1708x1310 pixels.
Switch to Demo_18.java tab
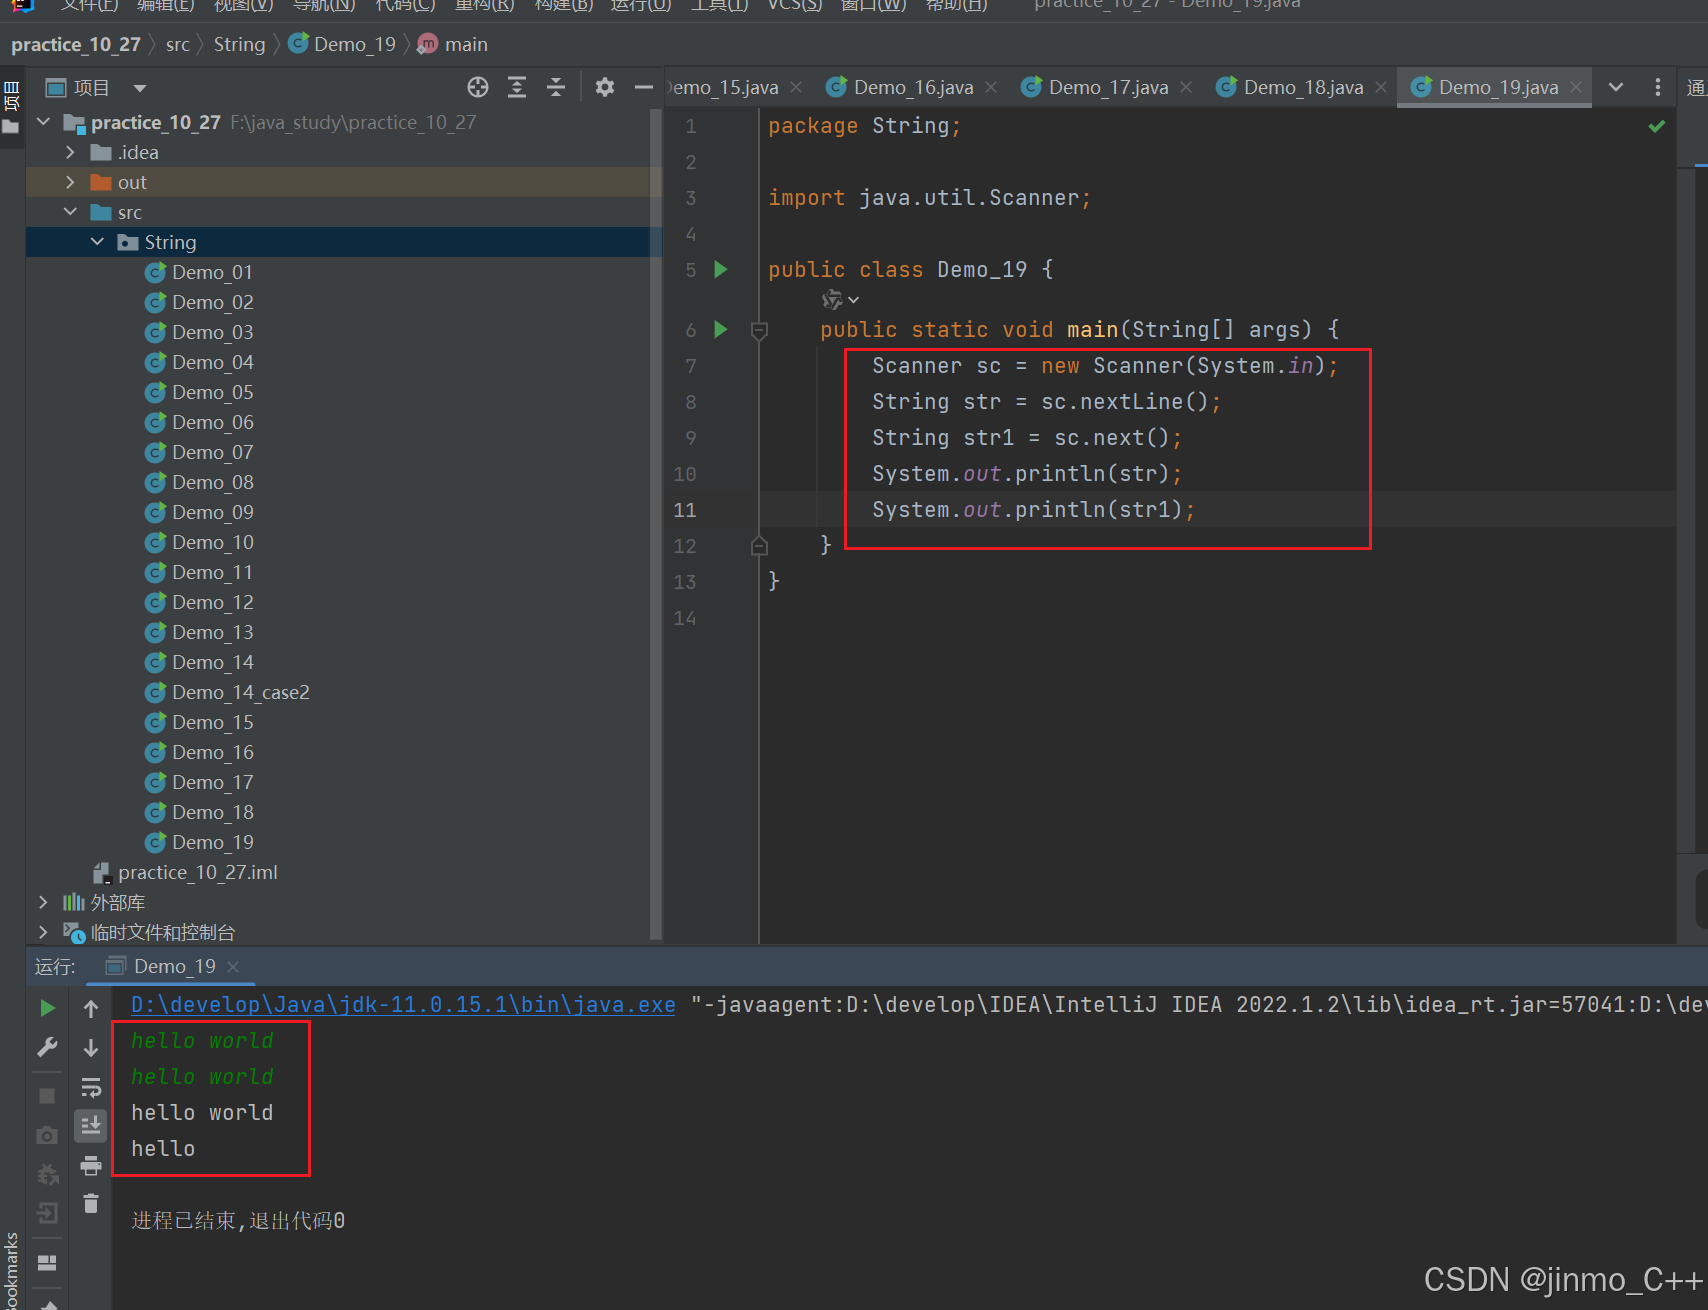point(1302,87)
